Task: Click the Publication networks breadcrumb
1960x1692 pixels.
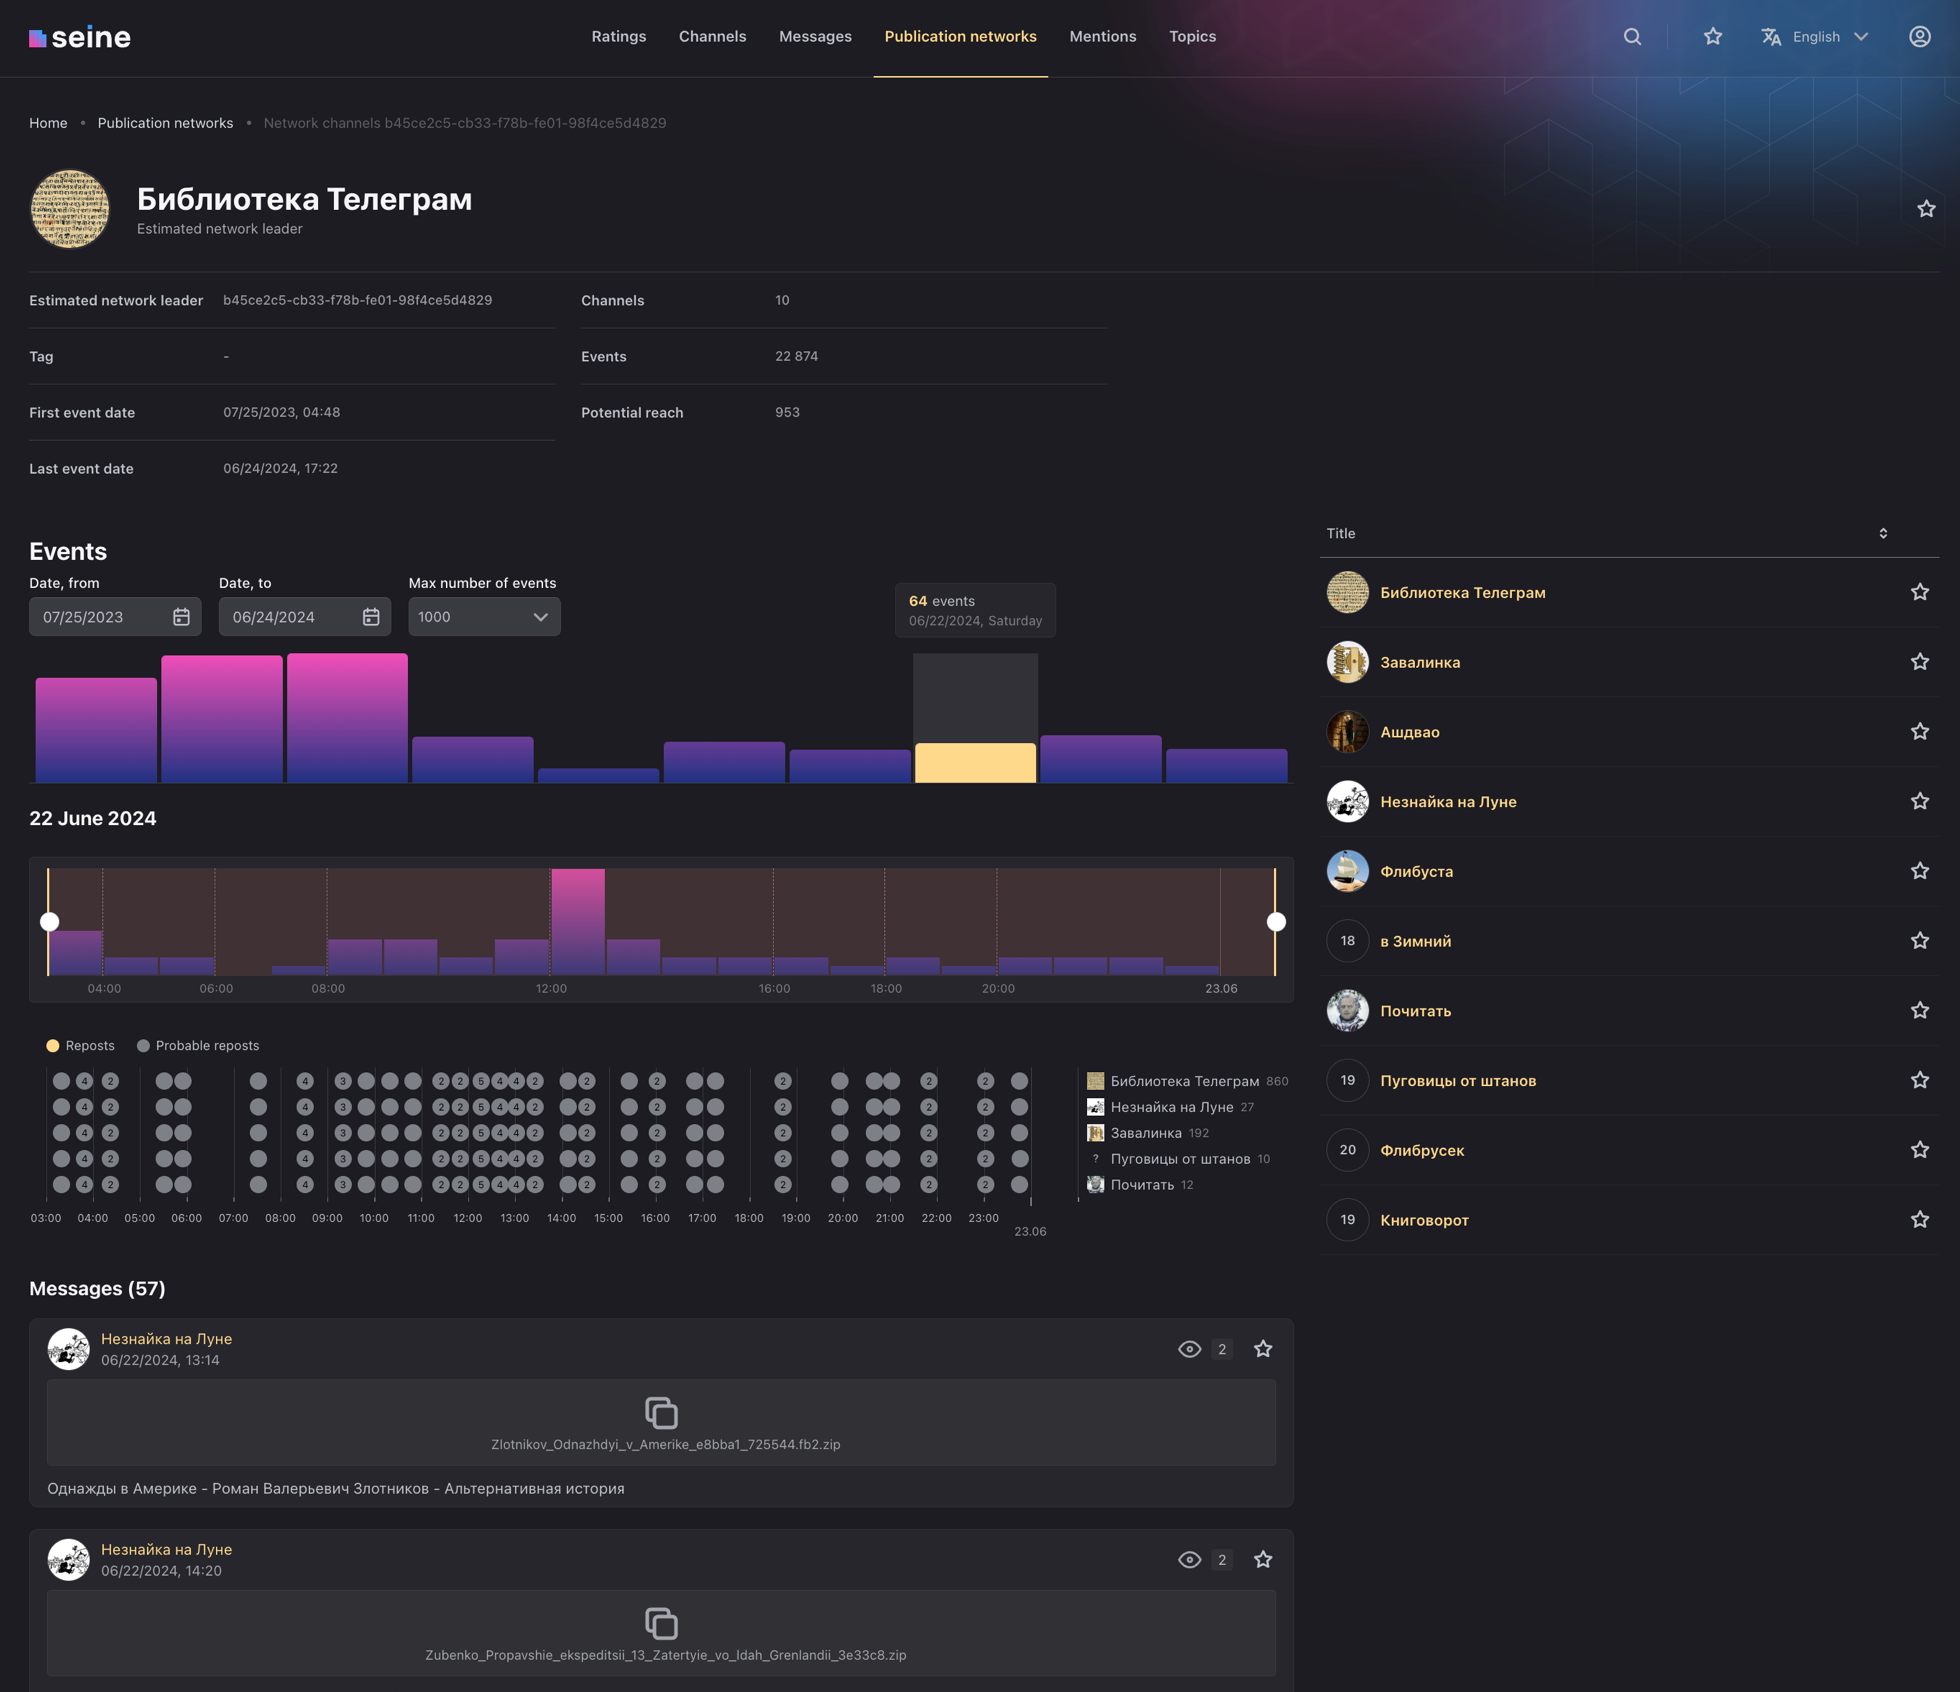Action: [165, 123]
